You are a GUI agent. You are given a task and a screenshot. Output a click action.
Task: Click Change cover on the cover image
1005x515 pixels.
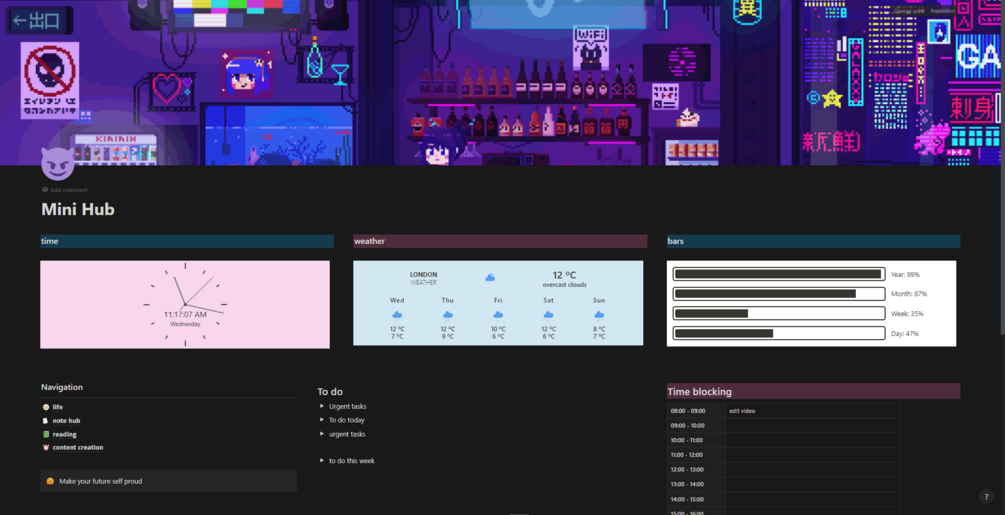click(909, 11)
